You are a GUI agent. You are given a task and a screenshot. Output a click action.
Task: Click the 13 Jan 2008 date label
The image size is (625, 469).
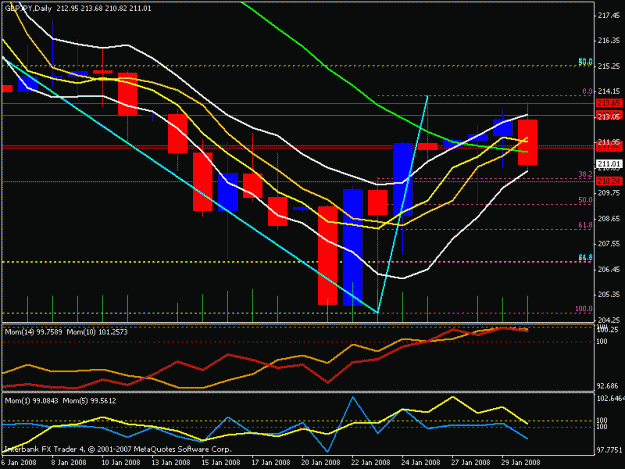(171, 462)
